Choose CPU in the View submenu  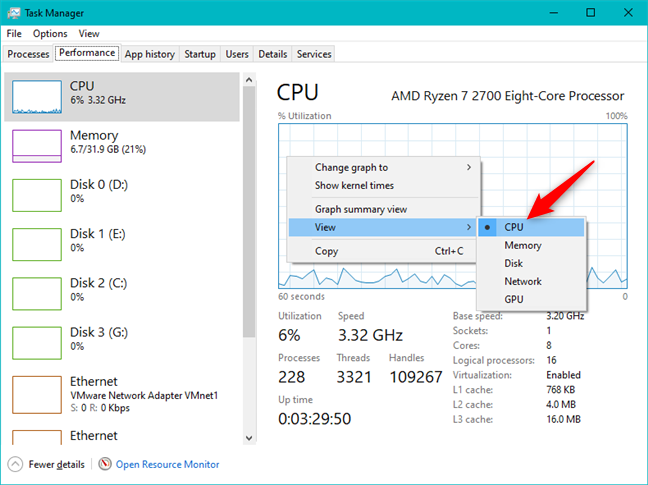tap(531, 227)
